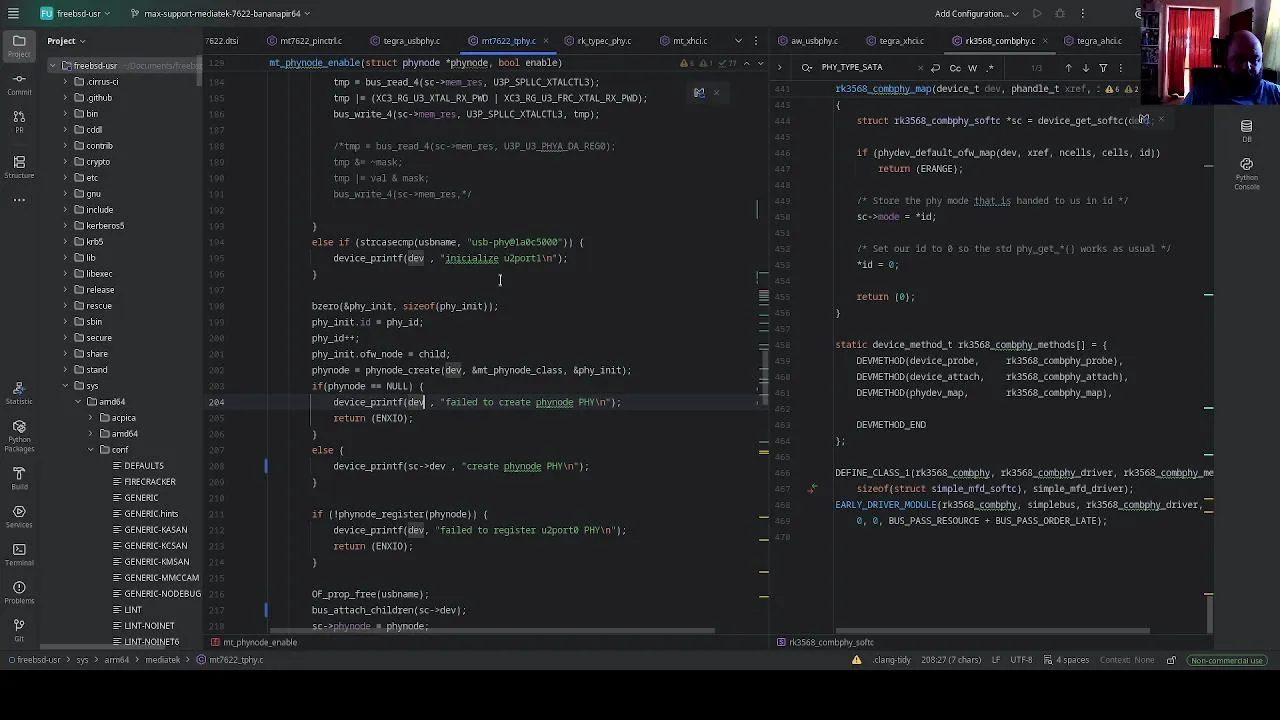1280x720 pixels.
Task: Open the DB database tool window
Action: click(1246, 130)
